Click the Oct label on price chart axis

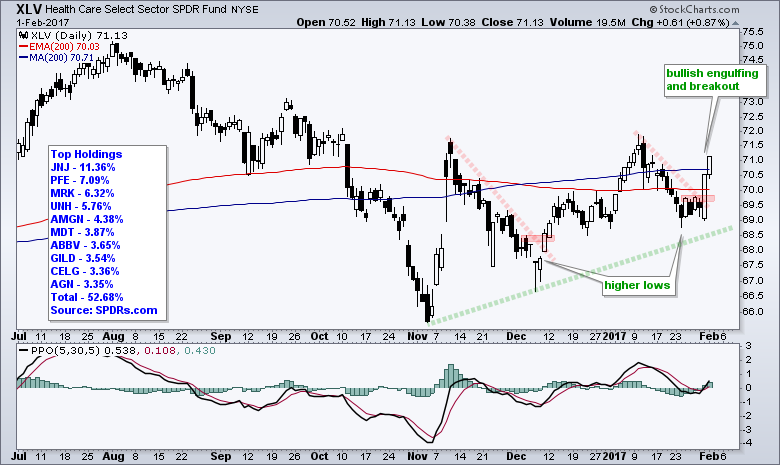319,336
